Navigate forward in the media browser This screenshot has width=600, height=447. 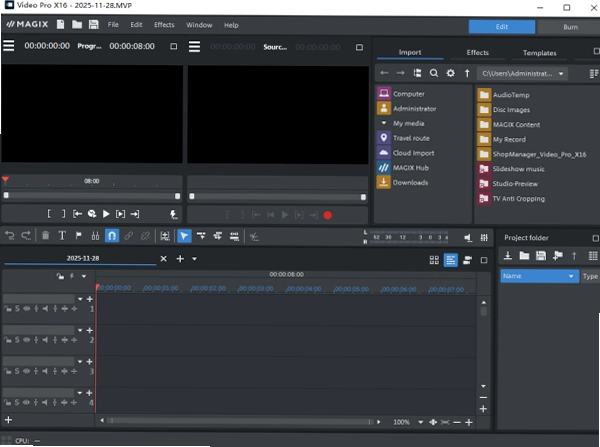400,73
